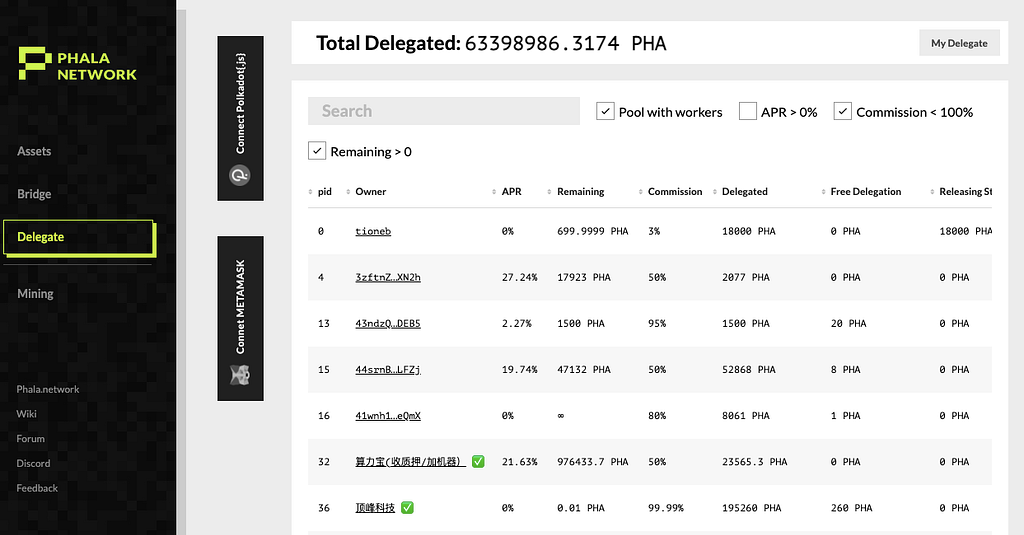
Task: Go to the Mining section
Action: tap(35, 293)
